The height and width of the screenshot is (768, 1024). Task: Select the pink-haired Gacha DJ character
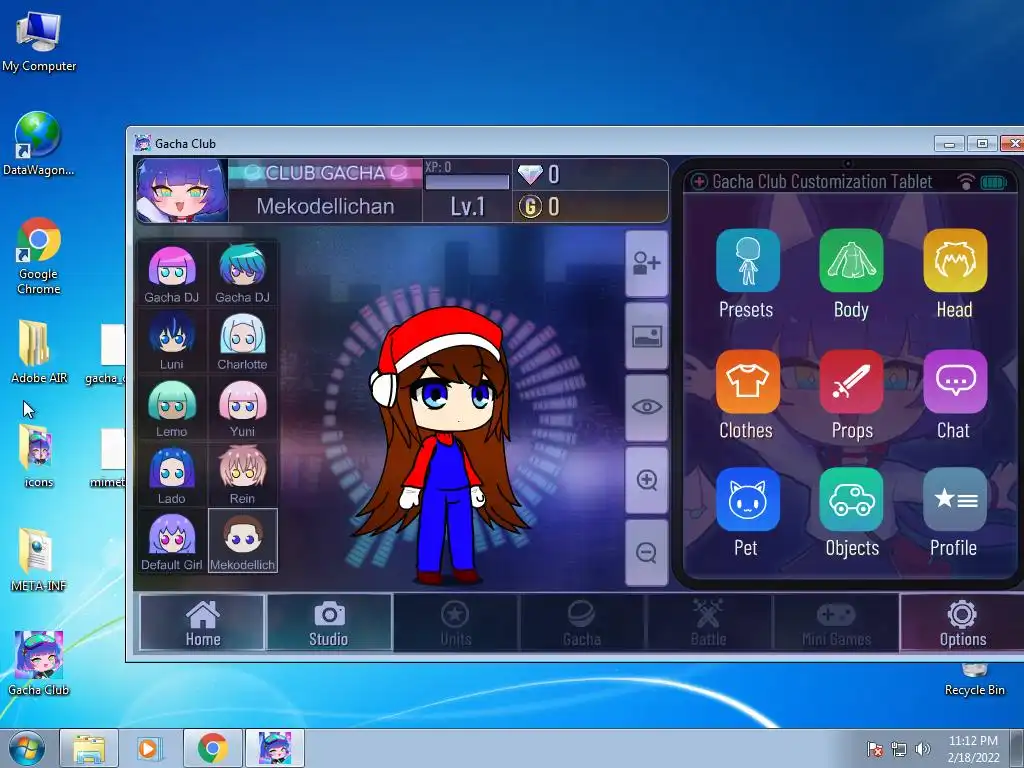[172, 274]
